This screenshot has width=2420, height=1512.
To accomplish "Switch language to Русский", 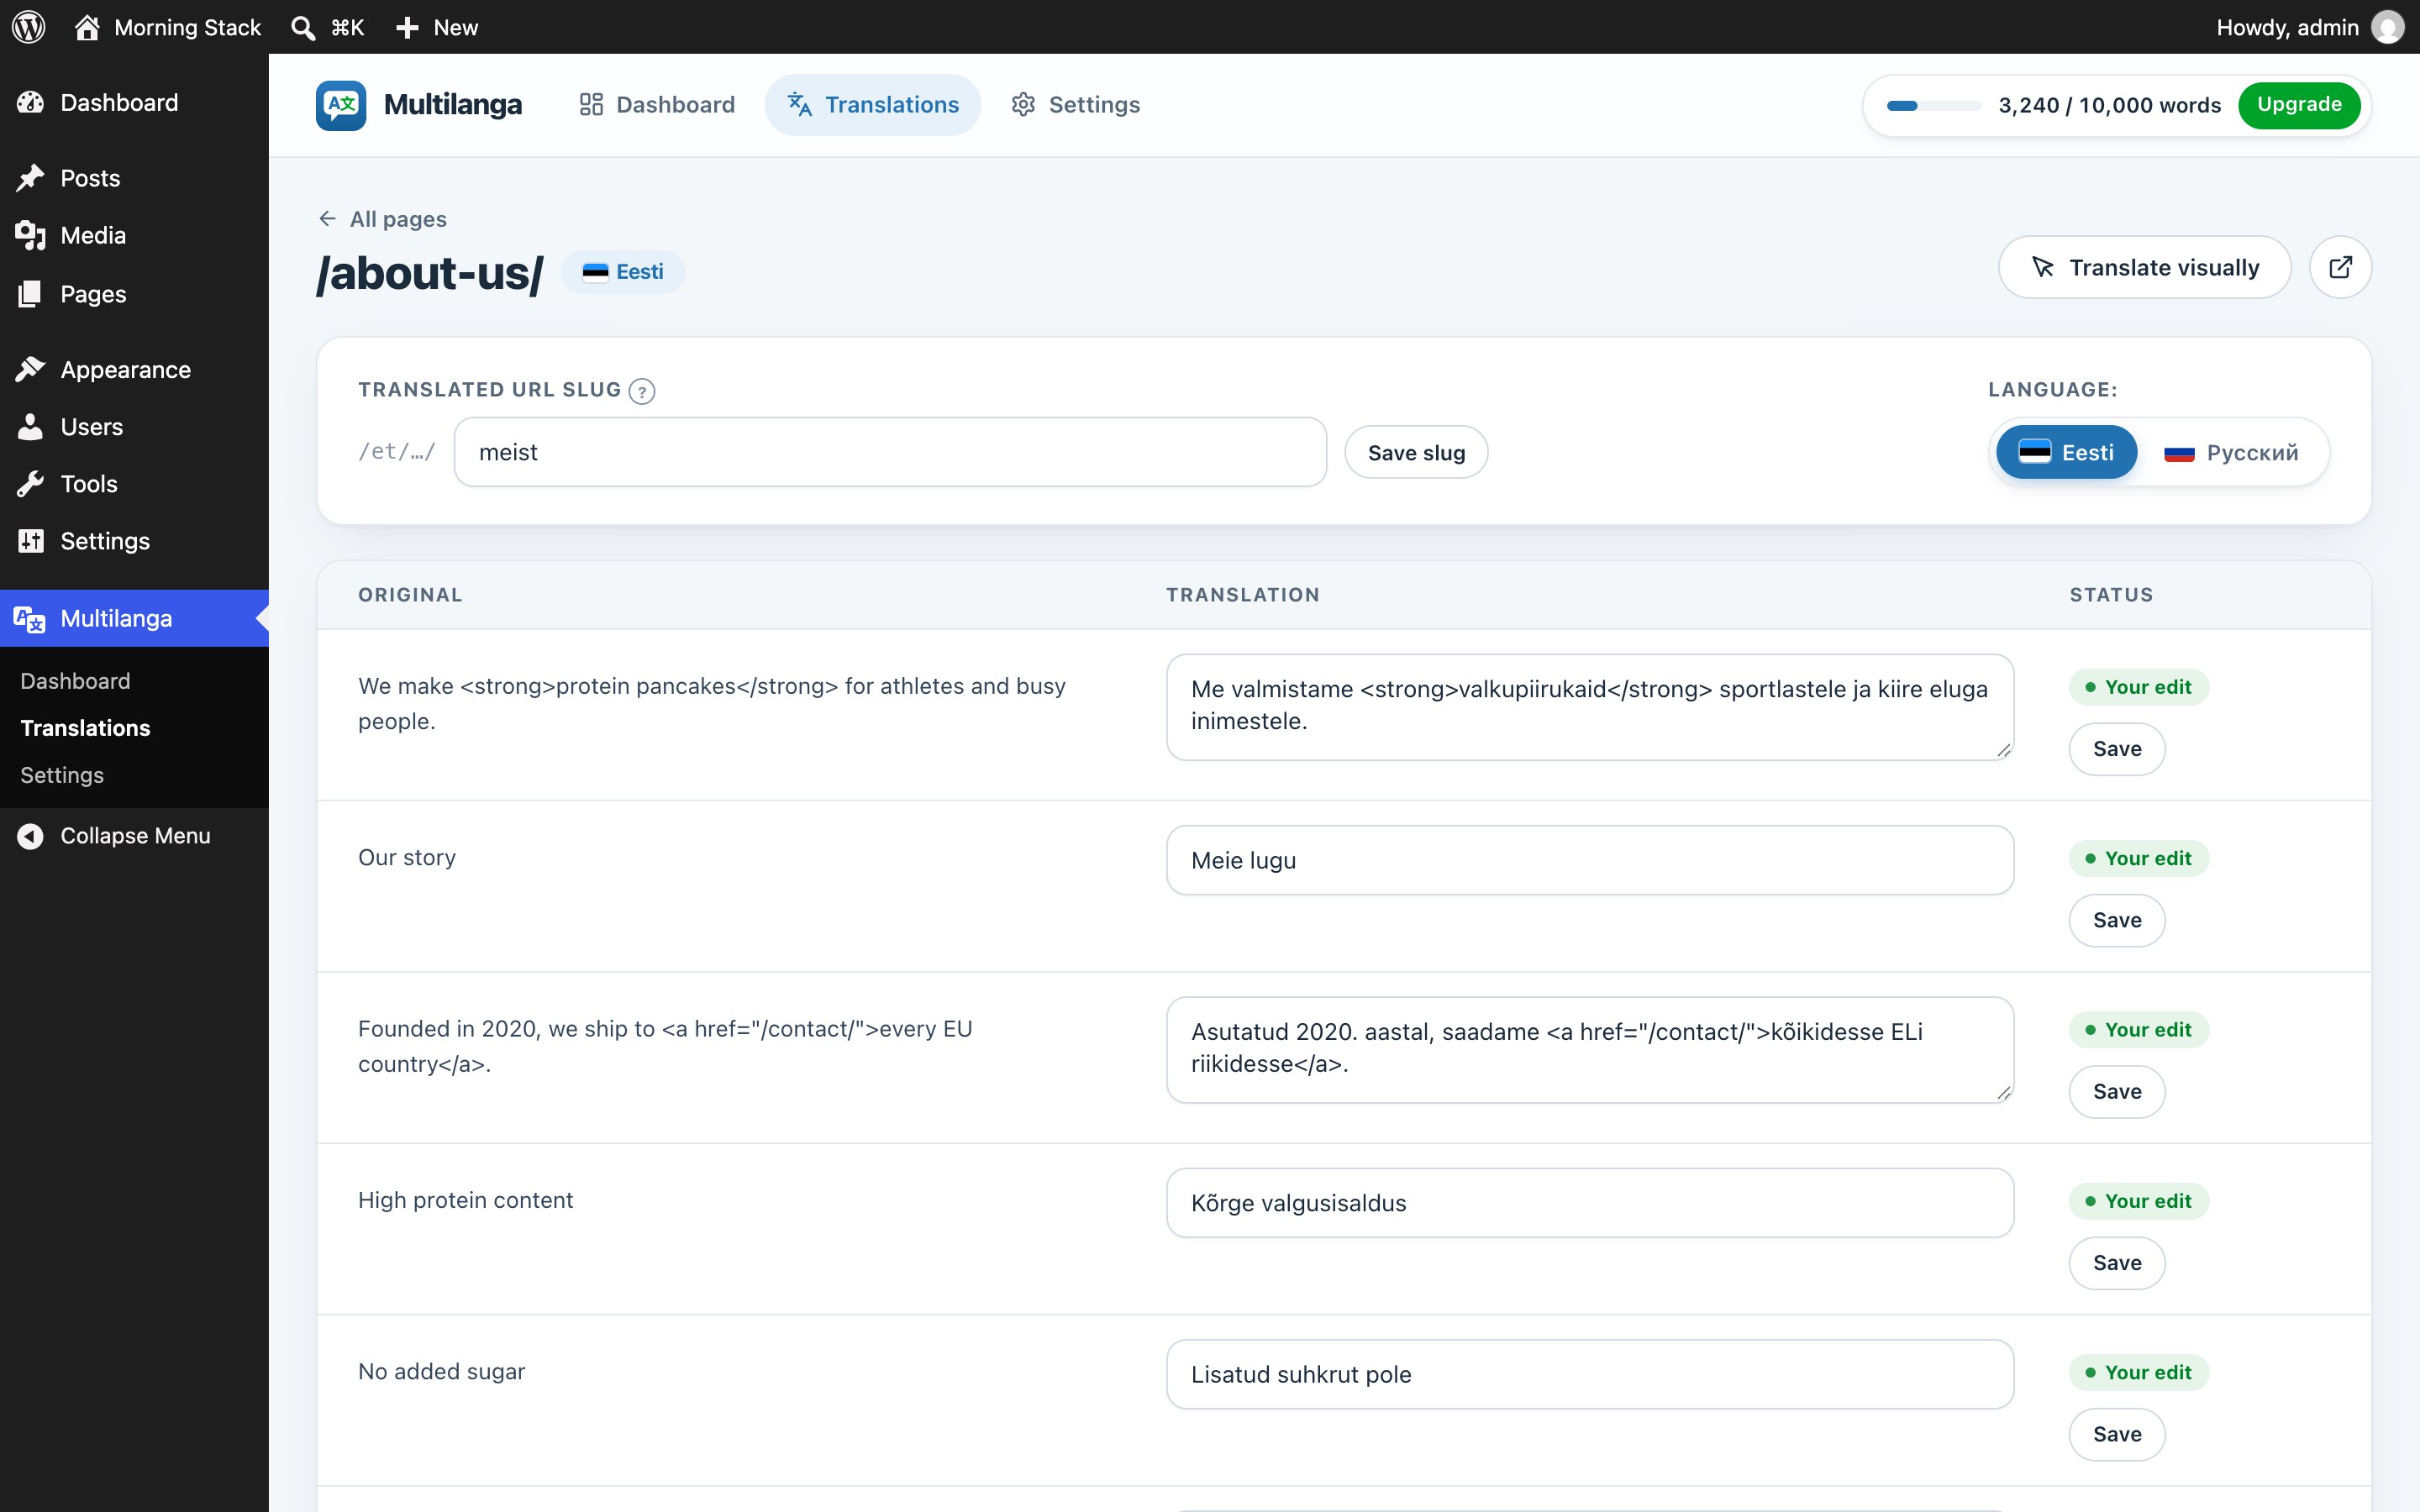I will pyautogui.click(x=2230, y=452).
